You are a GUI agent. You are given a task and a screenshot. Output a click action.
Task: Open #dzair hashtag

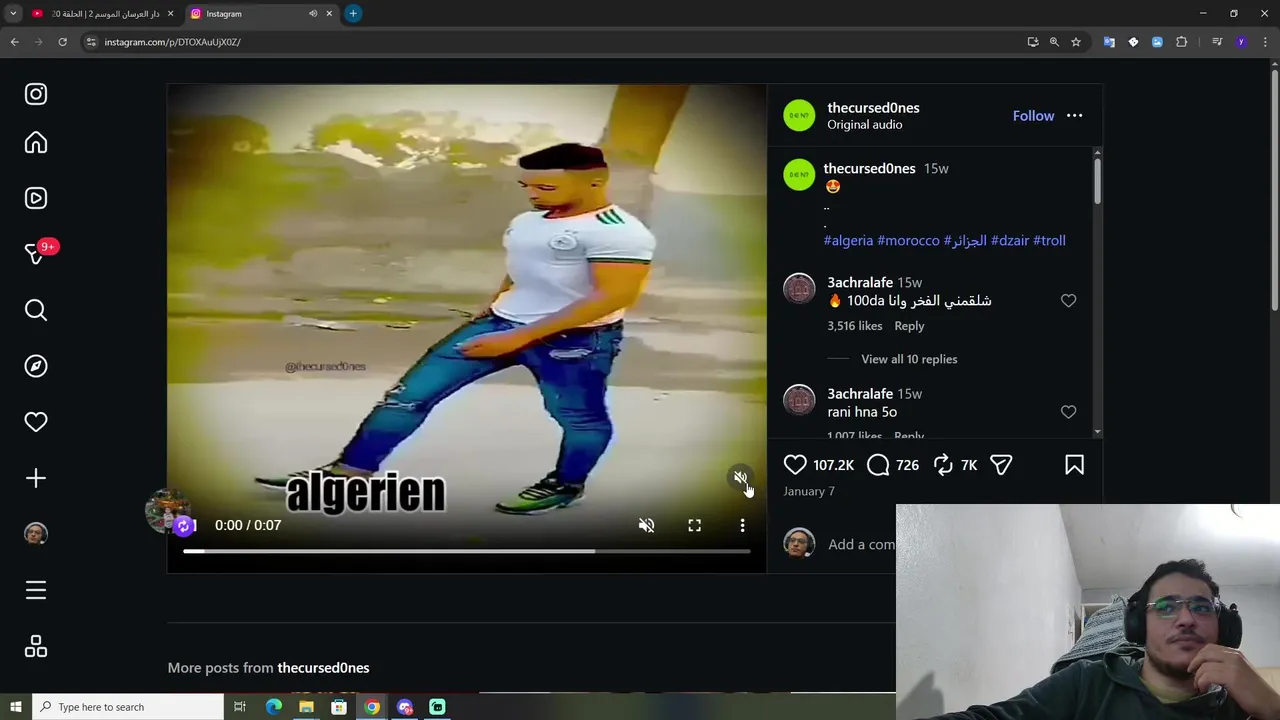point(1010,241)
